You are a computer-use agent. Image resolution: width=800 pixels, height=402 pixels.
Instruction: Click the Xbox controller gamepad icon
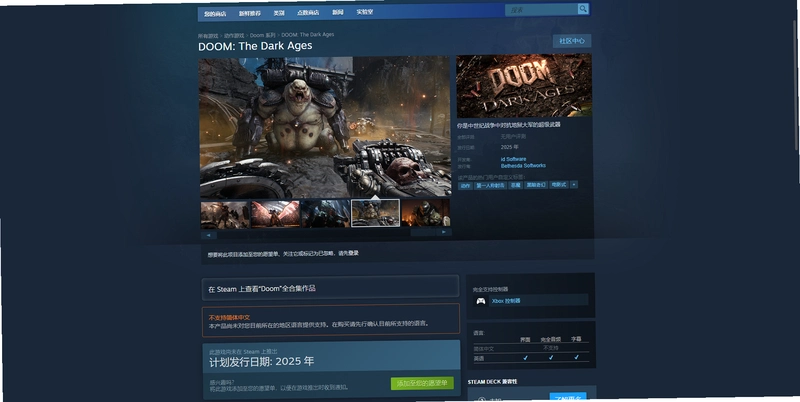[481, 301]
